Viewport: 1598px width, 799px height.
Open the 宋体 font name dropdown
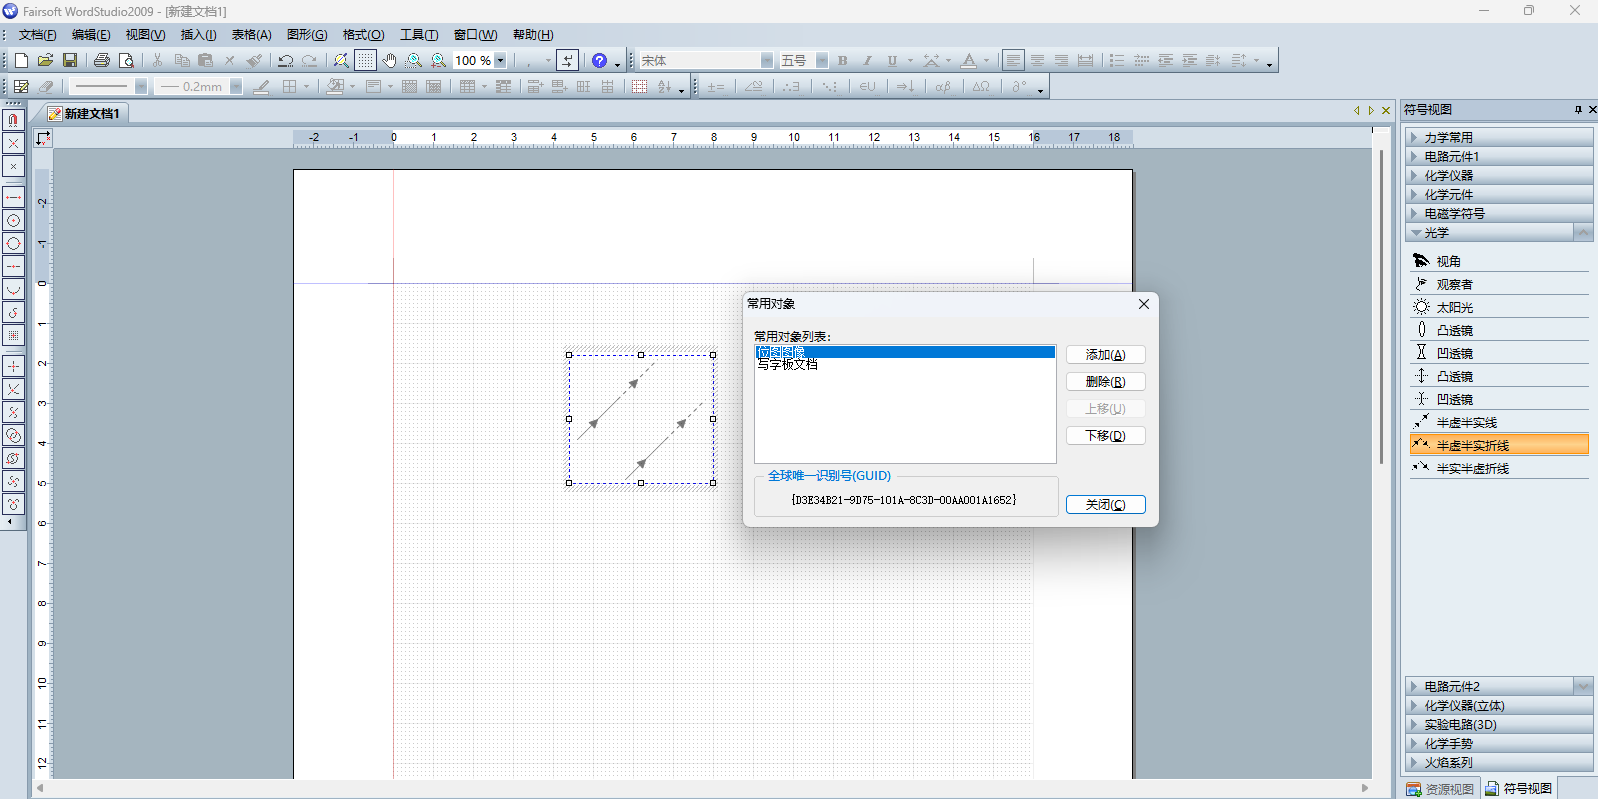[766, 61]
